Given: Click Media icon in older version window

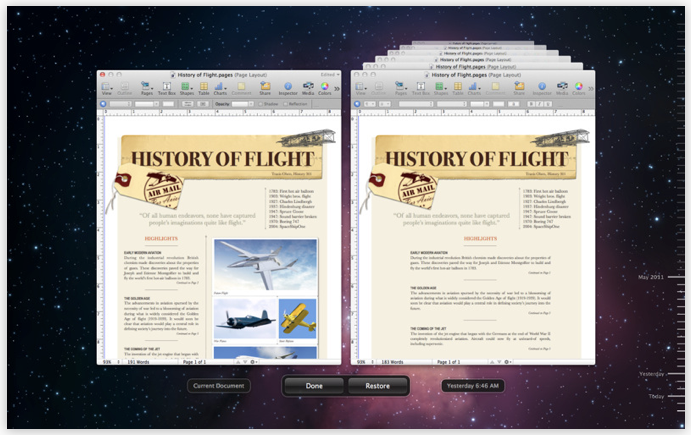Looking at the screenshot, I should coord(562,88).
